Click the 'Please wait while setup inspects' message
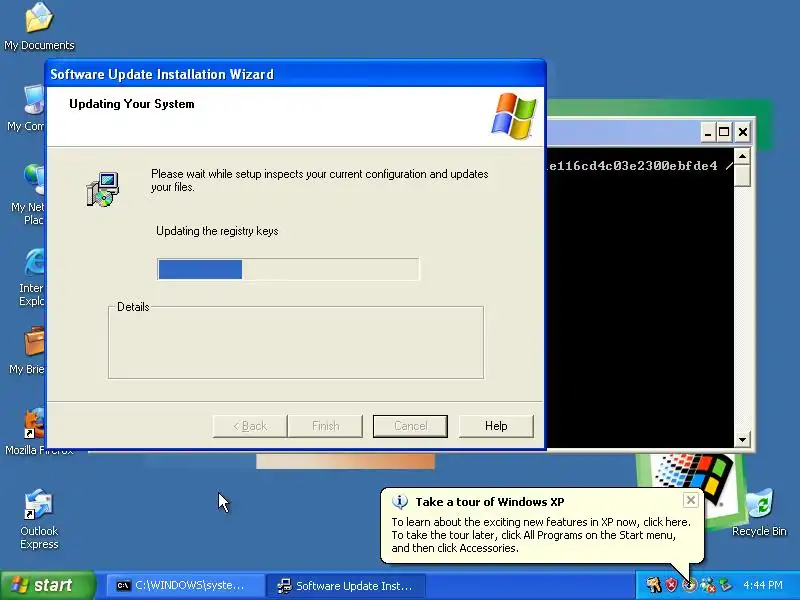 coord(319,180)
